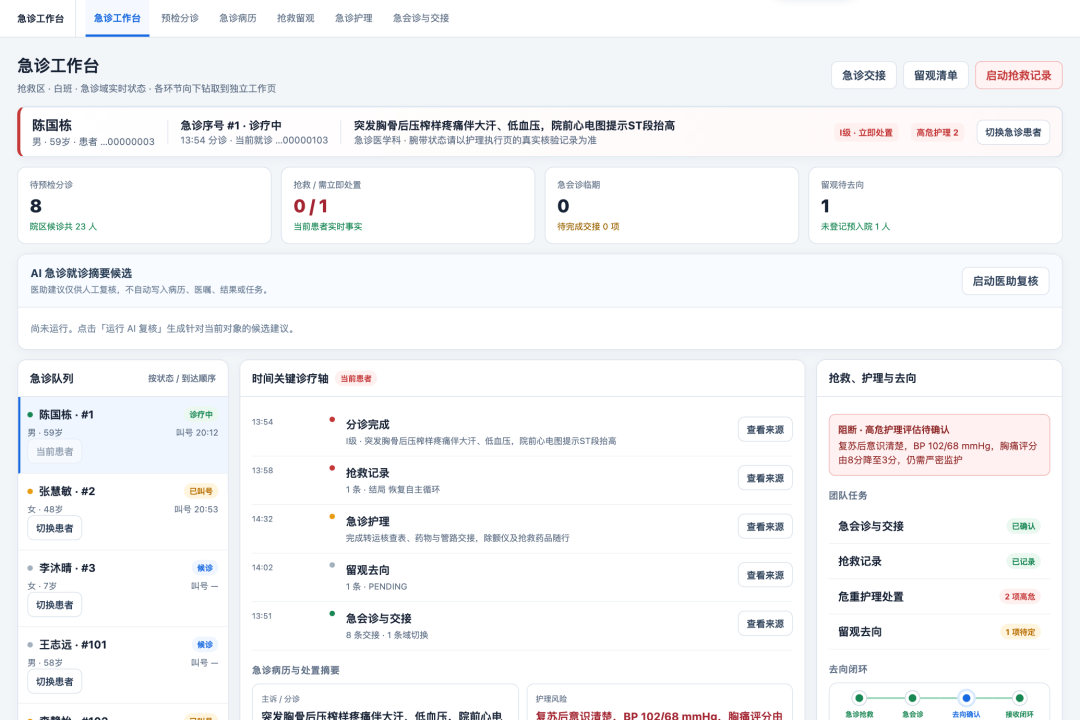Image resolution: width=1080 pixels, height=720 pixels.
Task: Click the 待预检分诊 stat card
Action: tap(144, 205)
